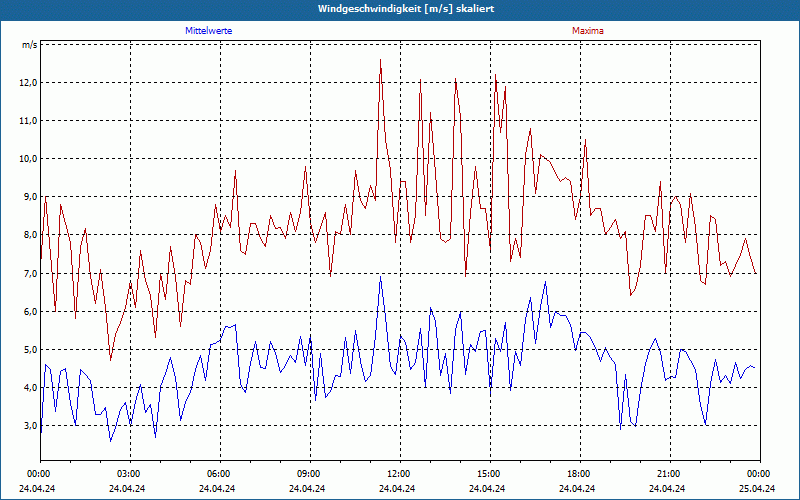Click the 9,0 y-axis value
This screenshot has height=500, width=800.
[x=30, y=197]
